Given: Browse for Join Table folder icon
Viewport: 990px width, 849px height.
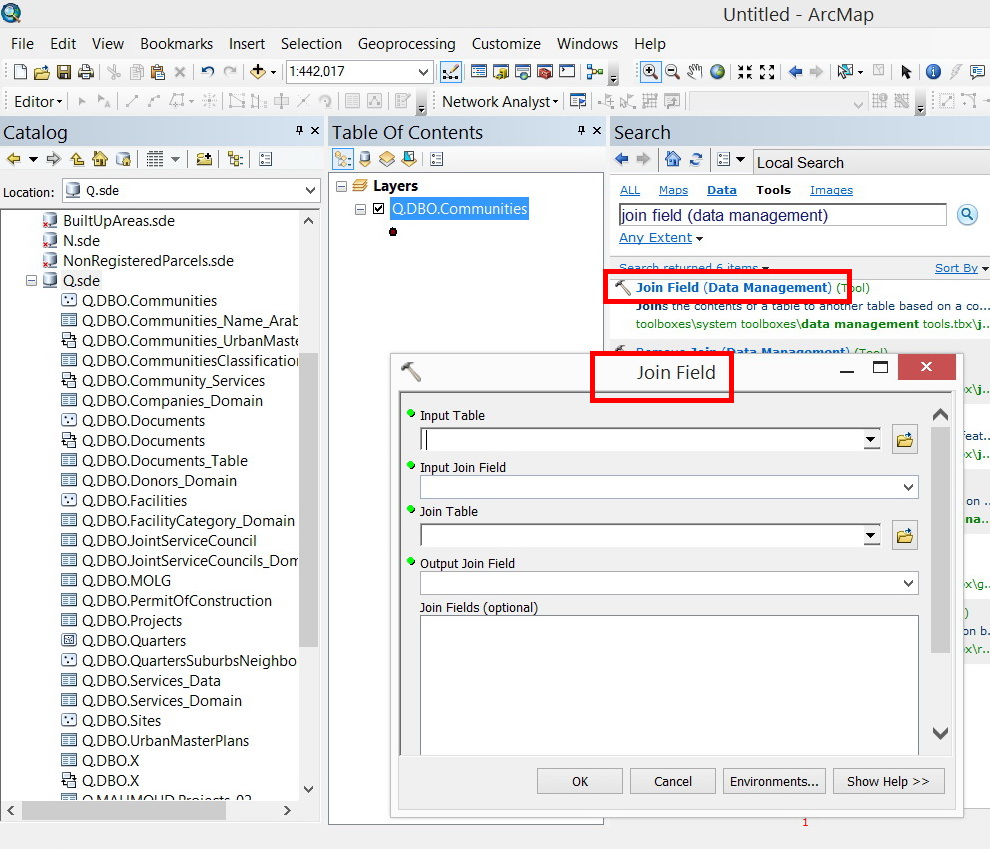Looking at the screenshot, I should point(905,536).
